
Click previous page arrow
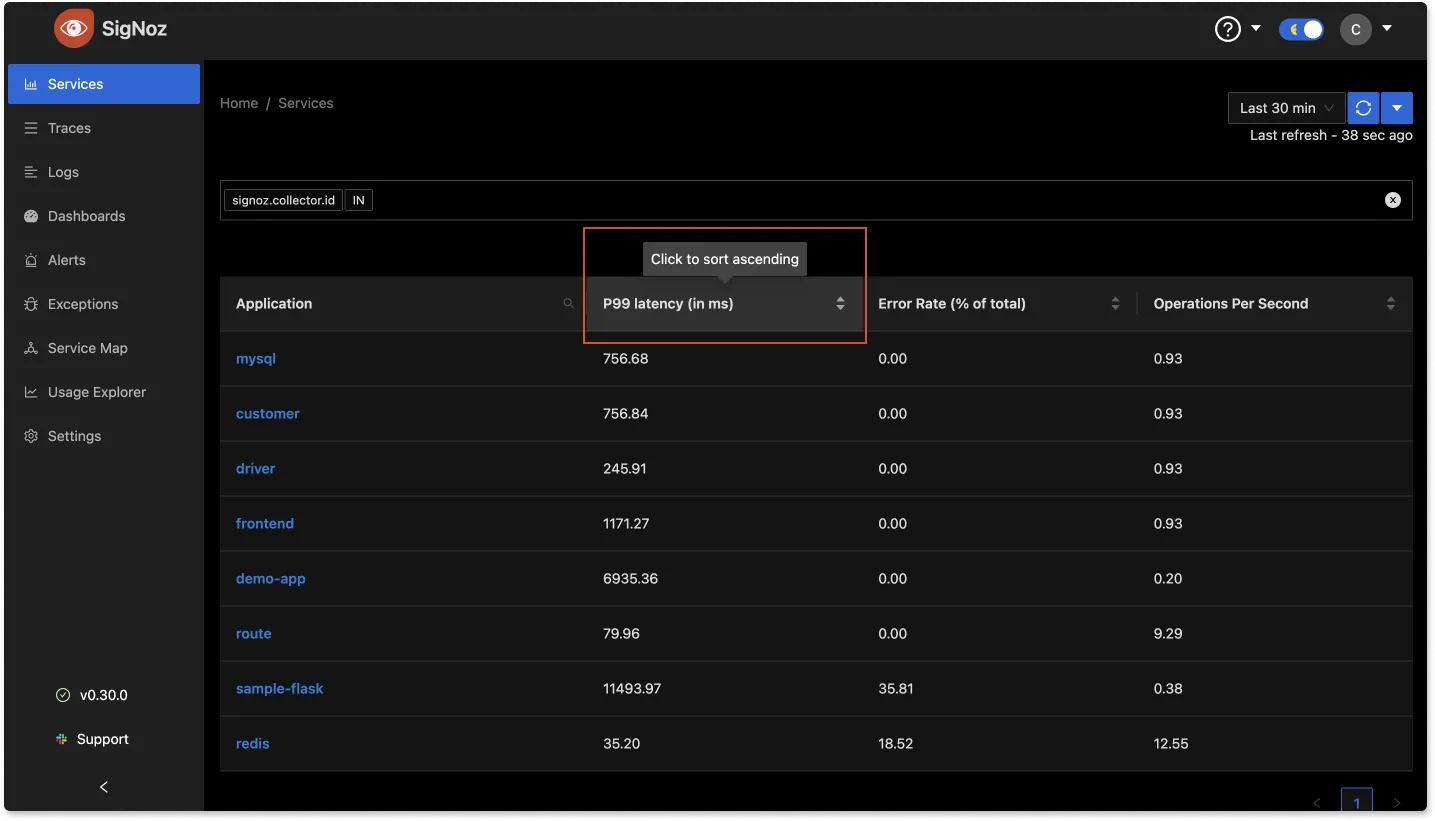pyautogui.click(x=1317, y=802)
